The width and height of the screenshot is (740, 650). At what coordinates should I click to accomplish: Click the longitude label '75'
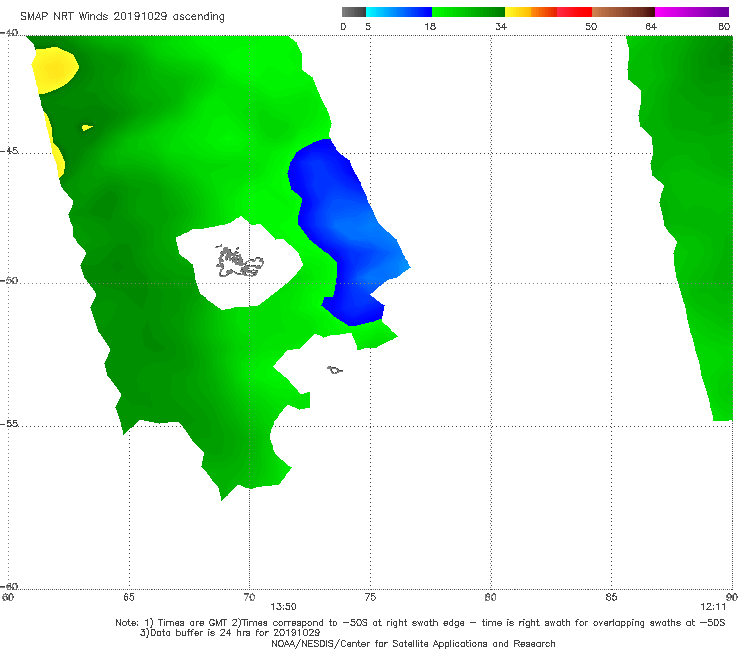coord(370,597)
